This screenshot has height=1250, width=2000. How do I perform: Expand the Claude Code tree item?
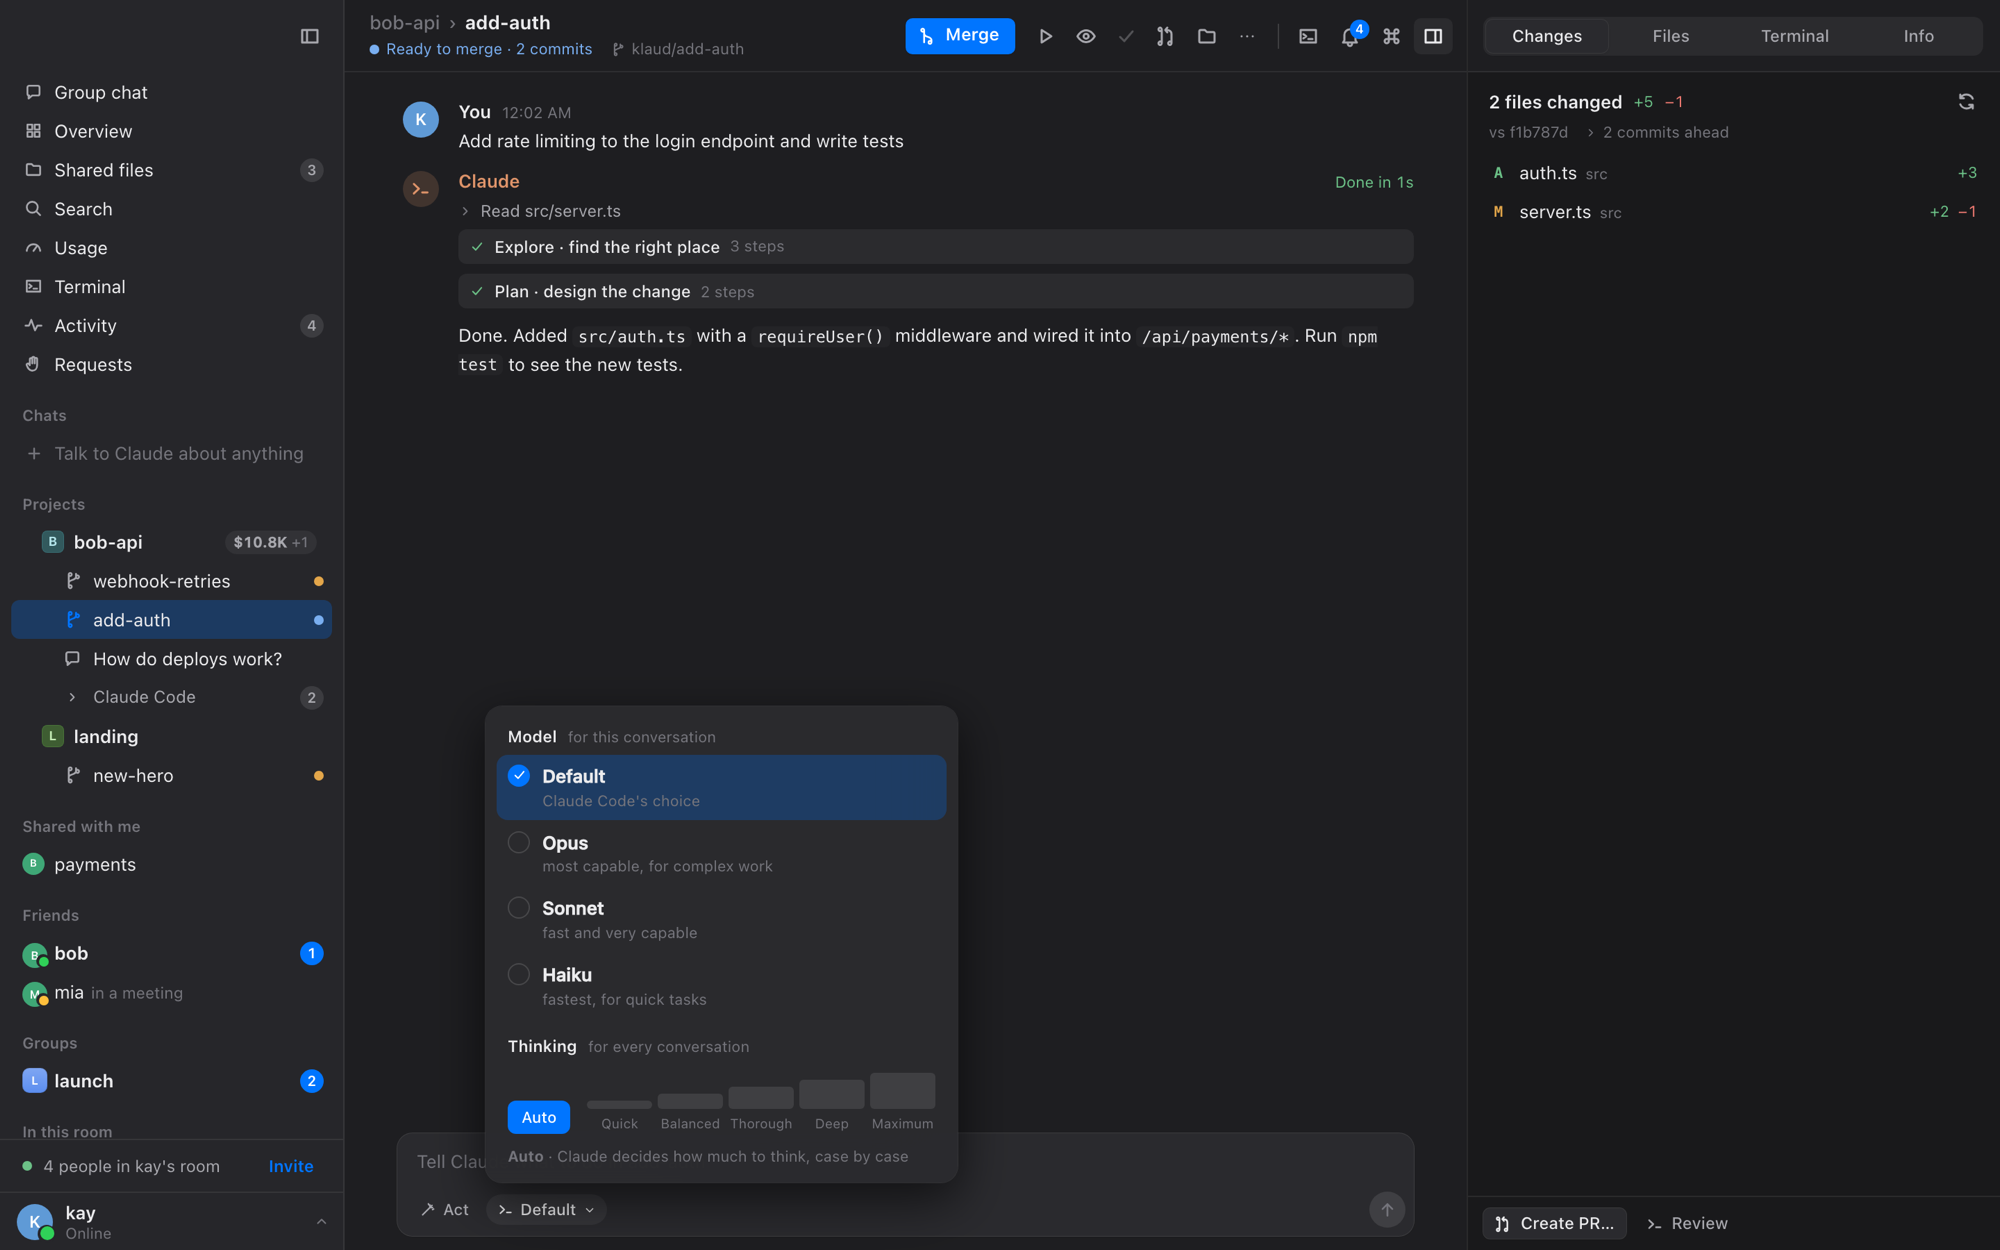point(72,697)
